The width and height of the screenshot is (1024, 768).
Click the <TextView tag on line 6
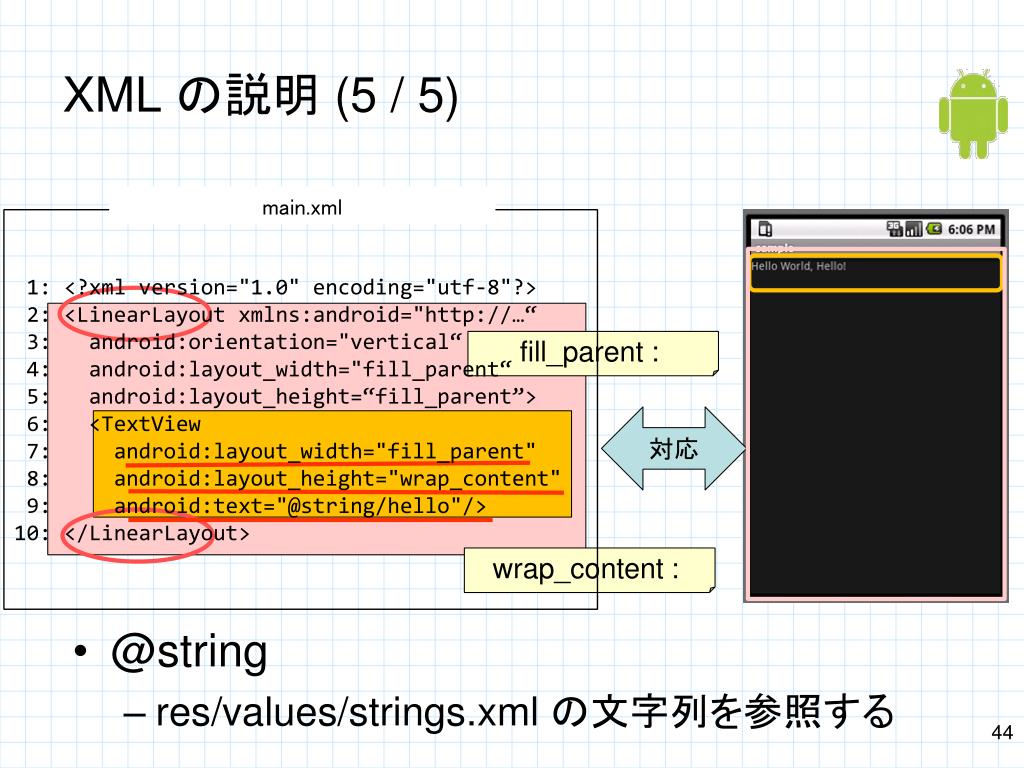(145, 424)
